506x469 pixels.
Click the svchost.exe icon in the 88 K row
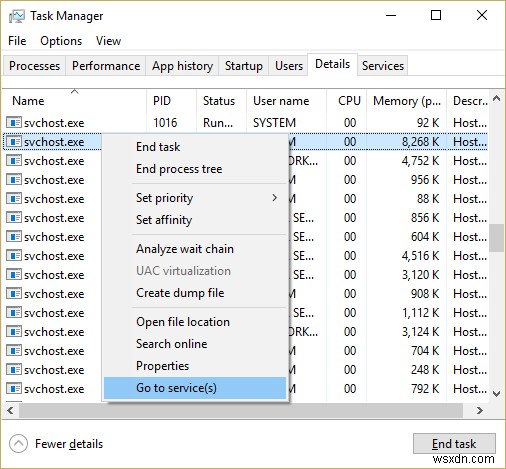14,199
